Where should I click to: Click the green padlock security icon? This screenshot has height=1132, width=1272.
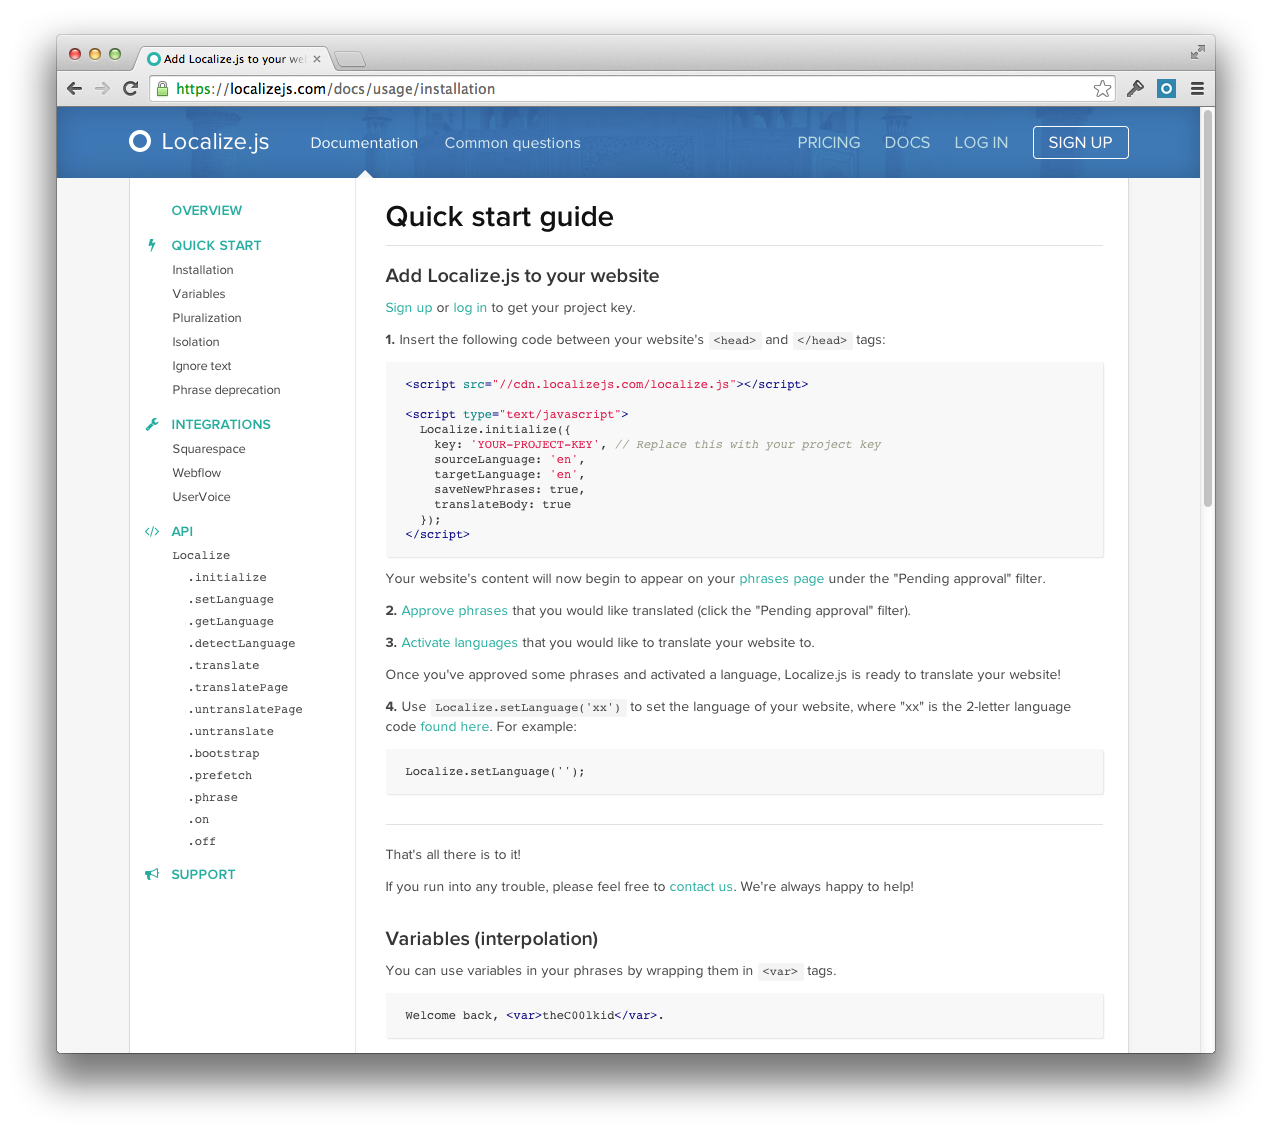[x=162, y=89]
